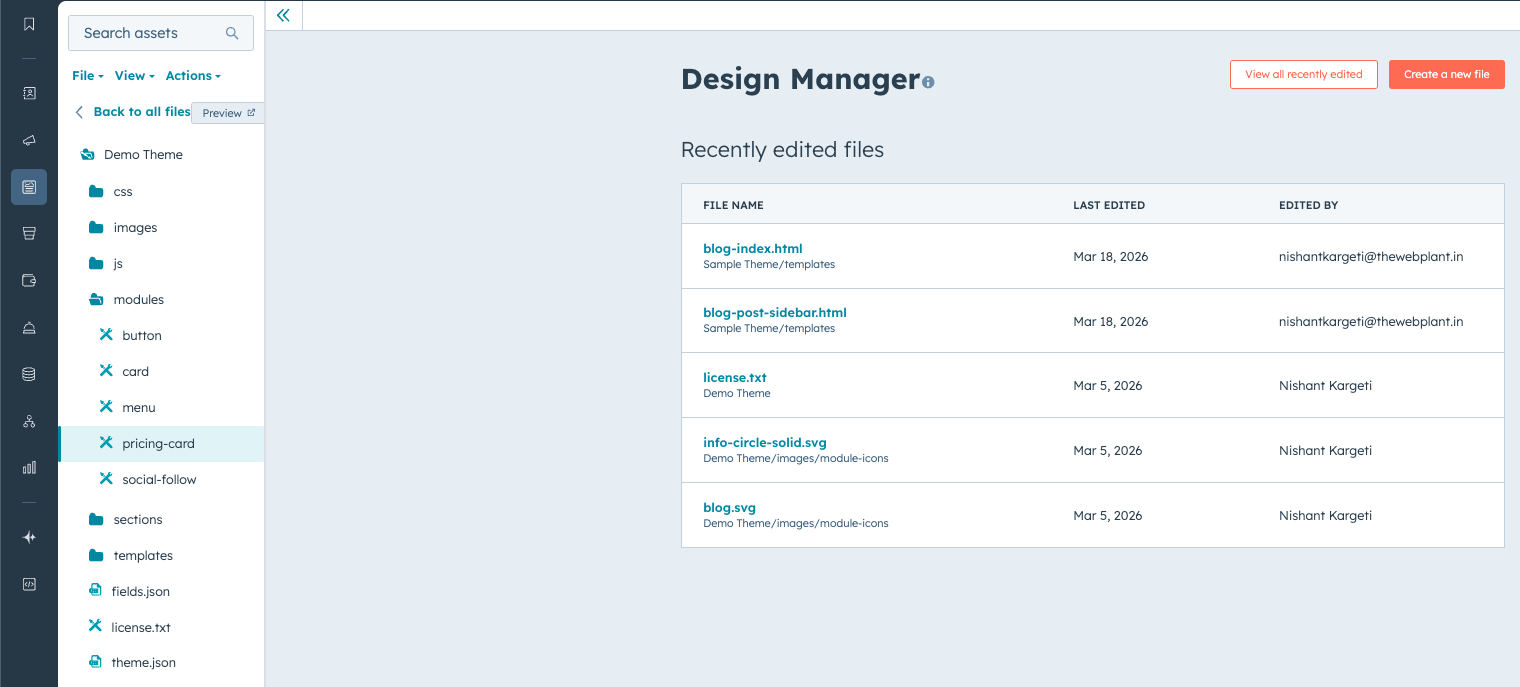Click Sample Theme/templates path under blog-index.html

[x=769, y=264]
